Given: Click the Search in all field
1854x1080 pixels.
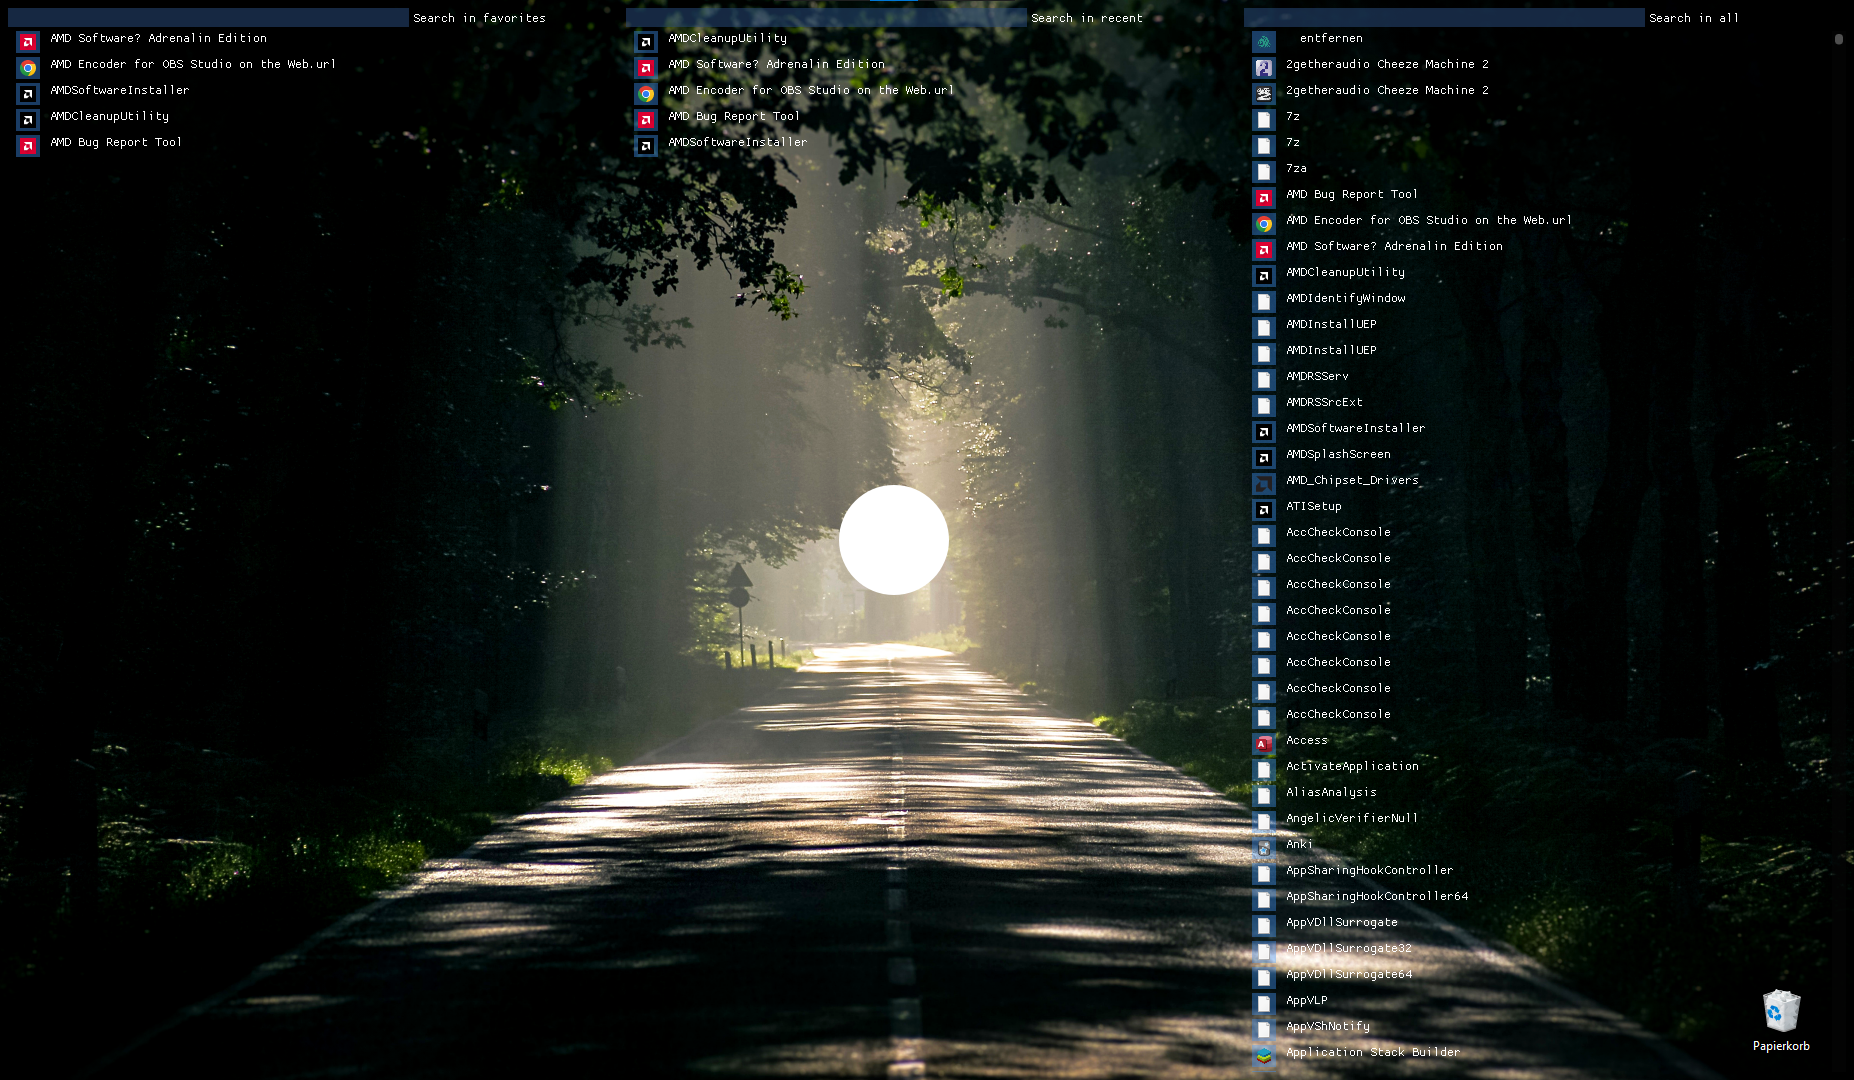Looking at the screenshot, I should [1440, 17].
